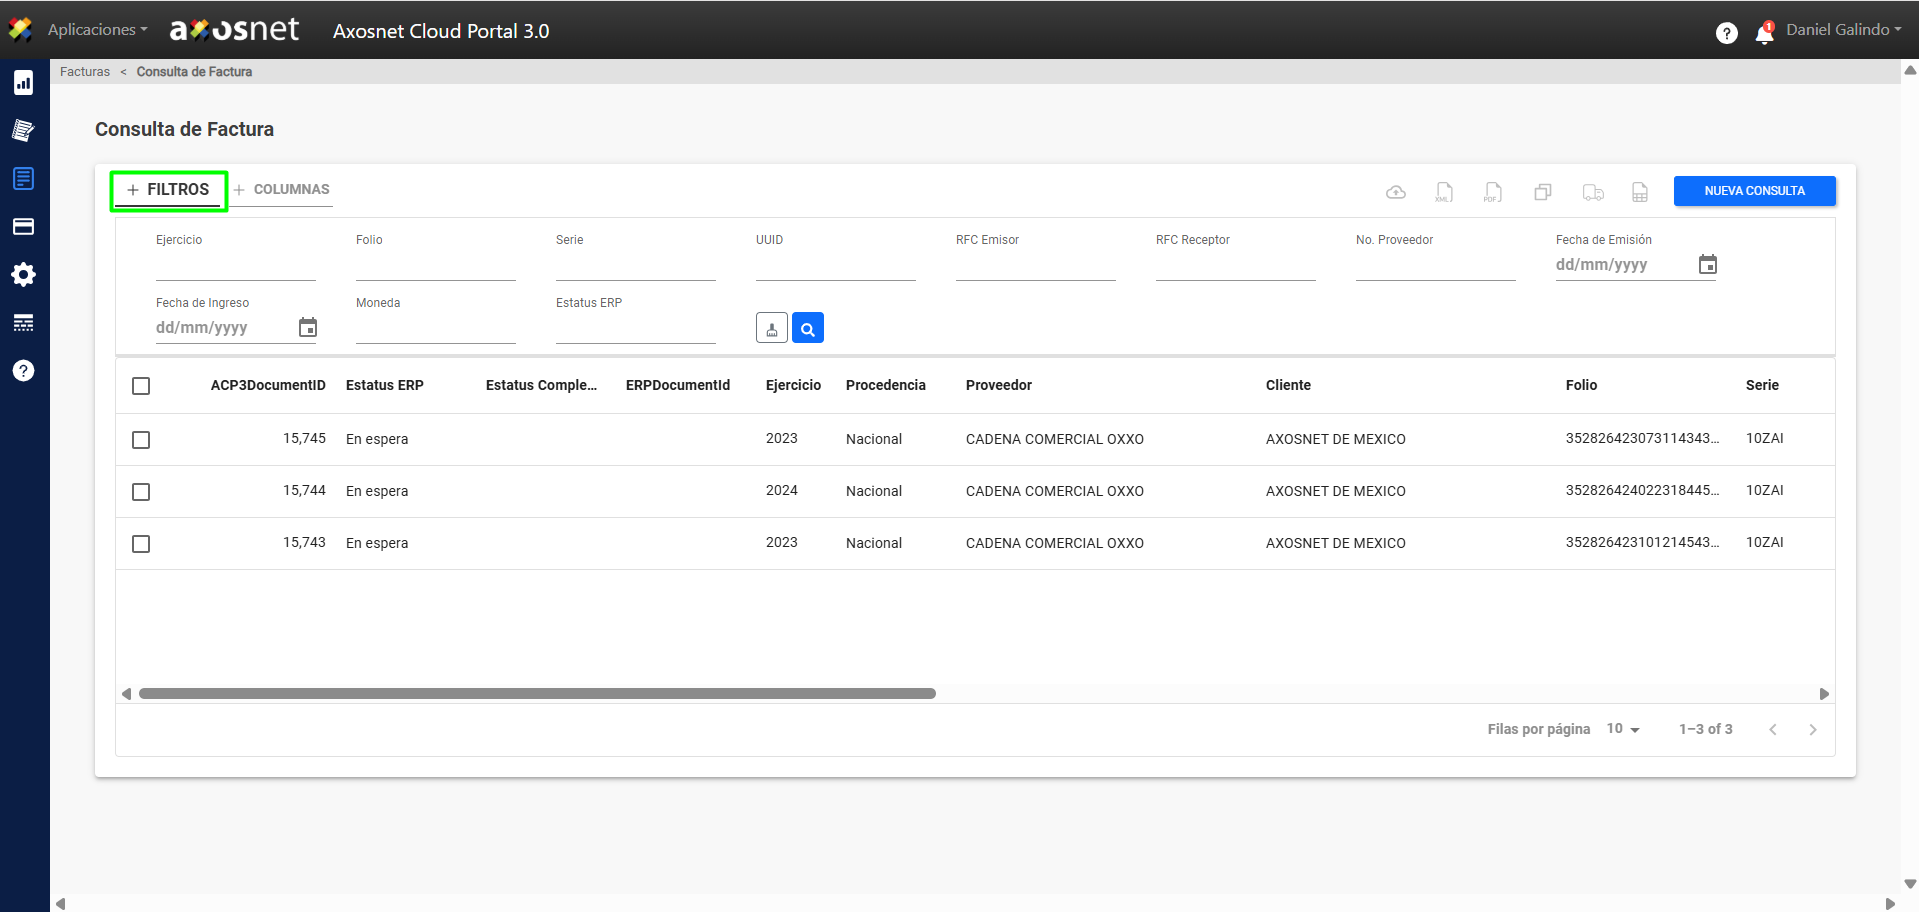Click the colorful app launcher icon

tap(20, 30)
